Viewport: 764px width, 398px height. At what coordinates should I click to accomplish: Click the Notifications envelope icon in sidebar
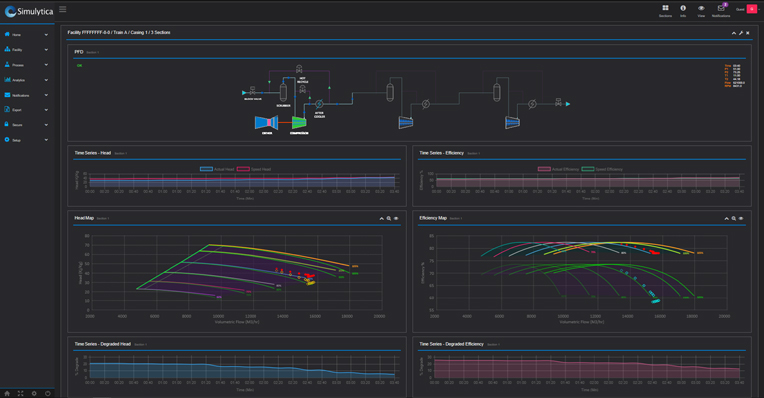(7, 95)
